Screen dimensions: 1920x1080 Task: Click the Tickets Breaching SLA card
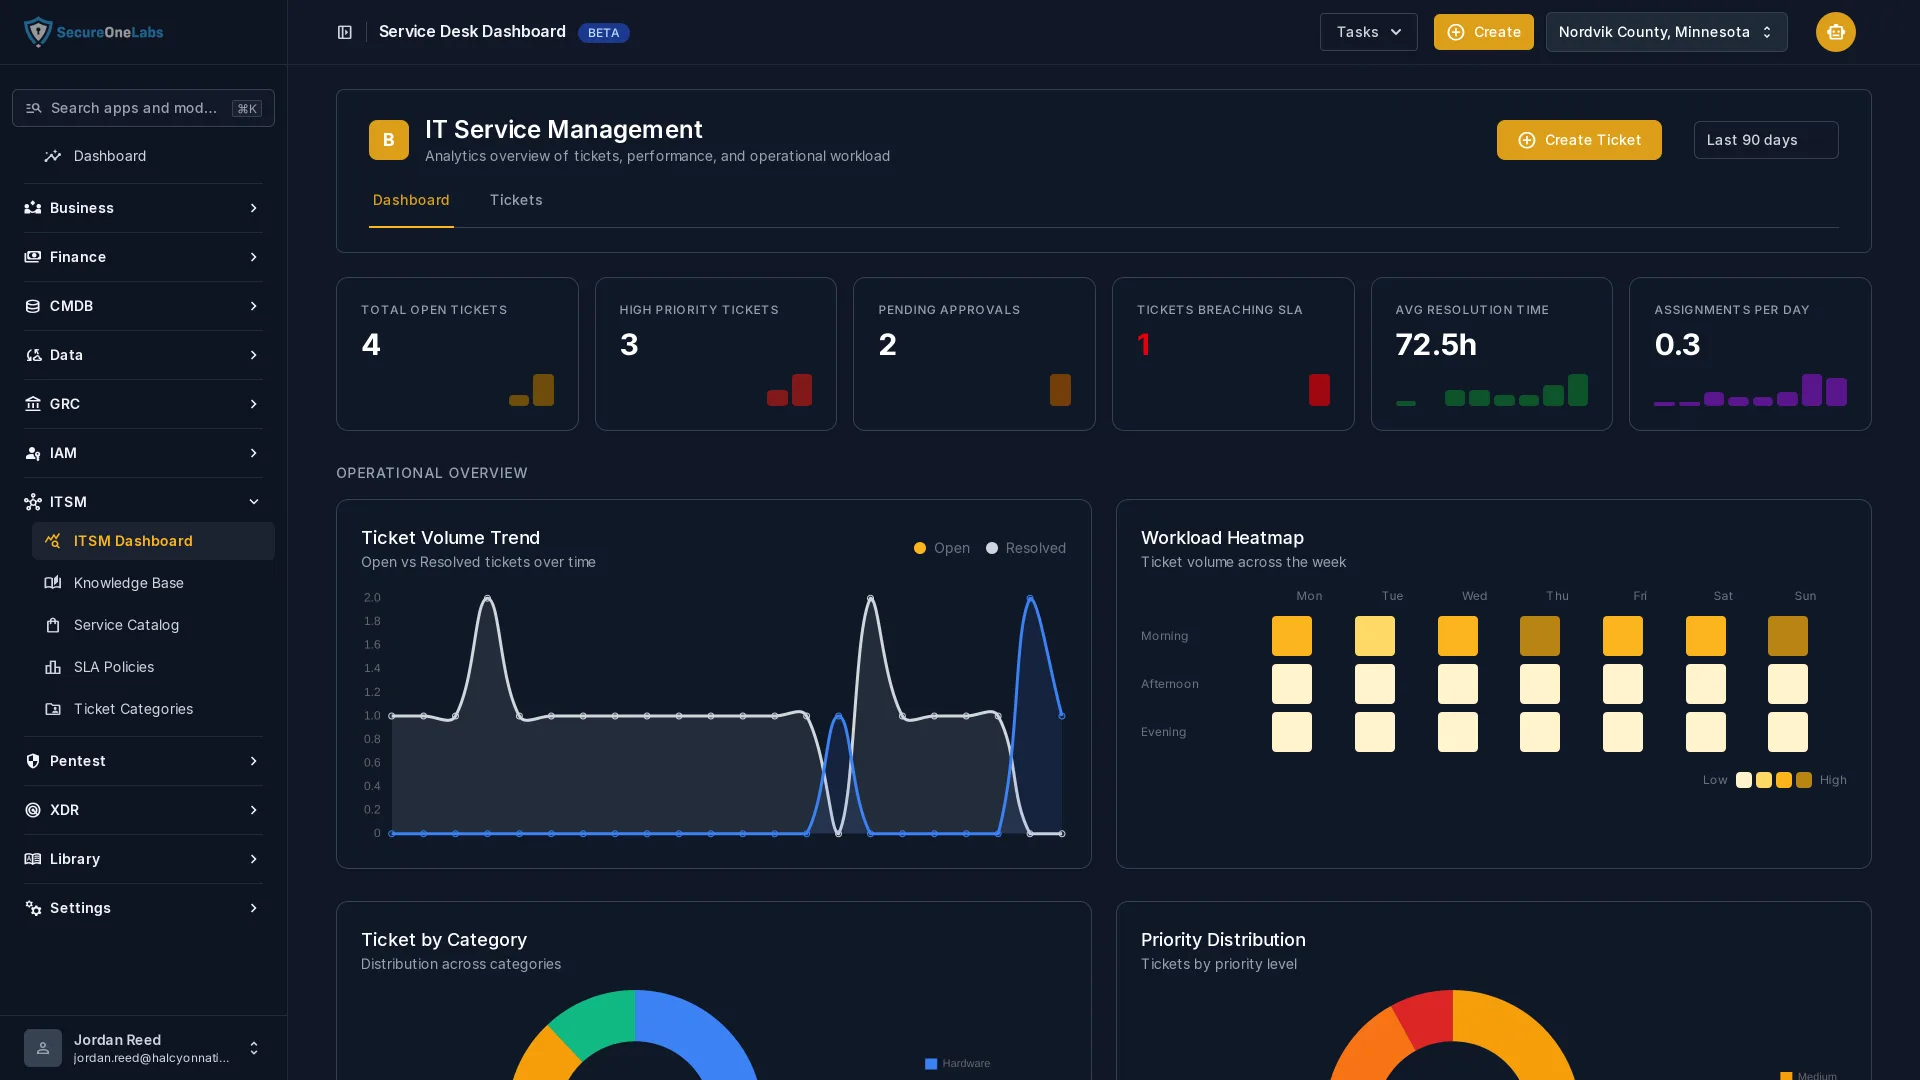pos(1233,354)
